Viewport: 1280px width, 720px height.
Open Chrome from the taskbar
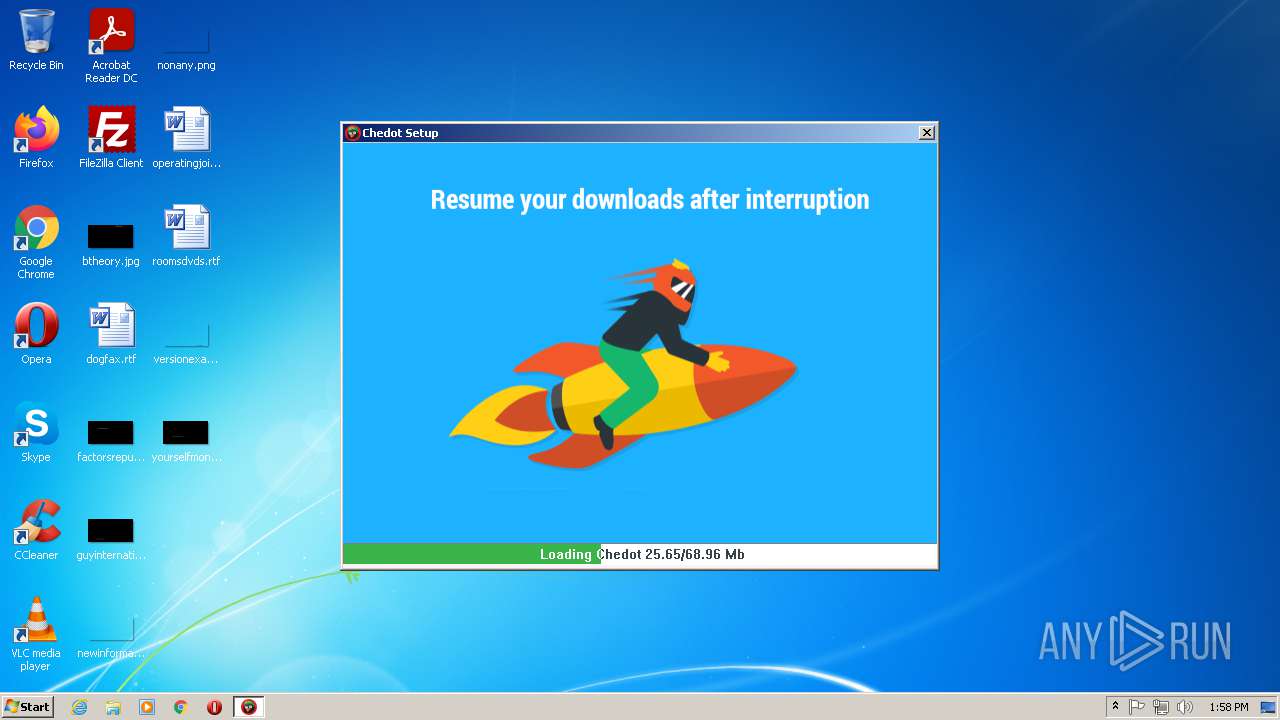(x=181, y=707)
